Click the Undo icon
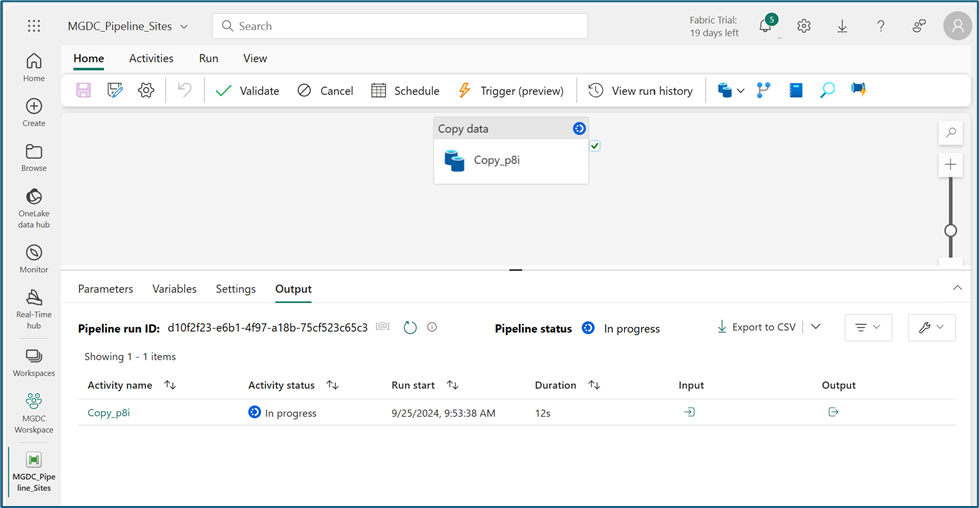 pos(185,90)
